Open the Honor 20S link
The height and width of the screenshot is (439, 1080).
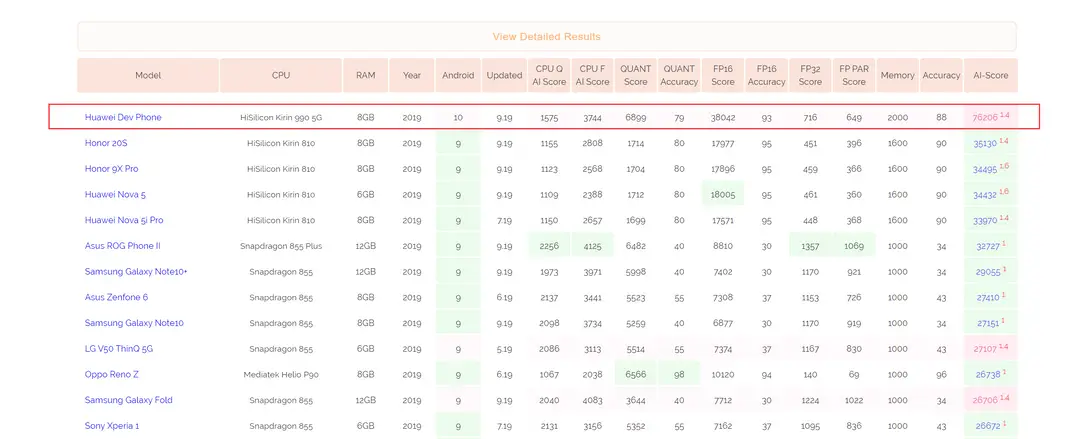coord(106,143)
